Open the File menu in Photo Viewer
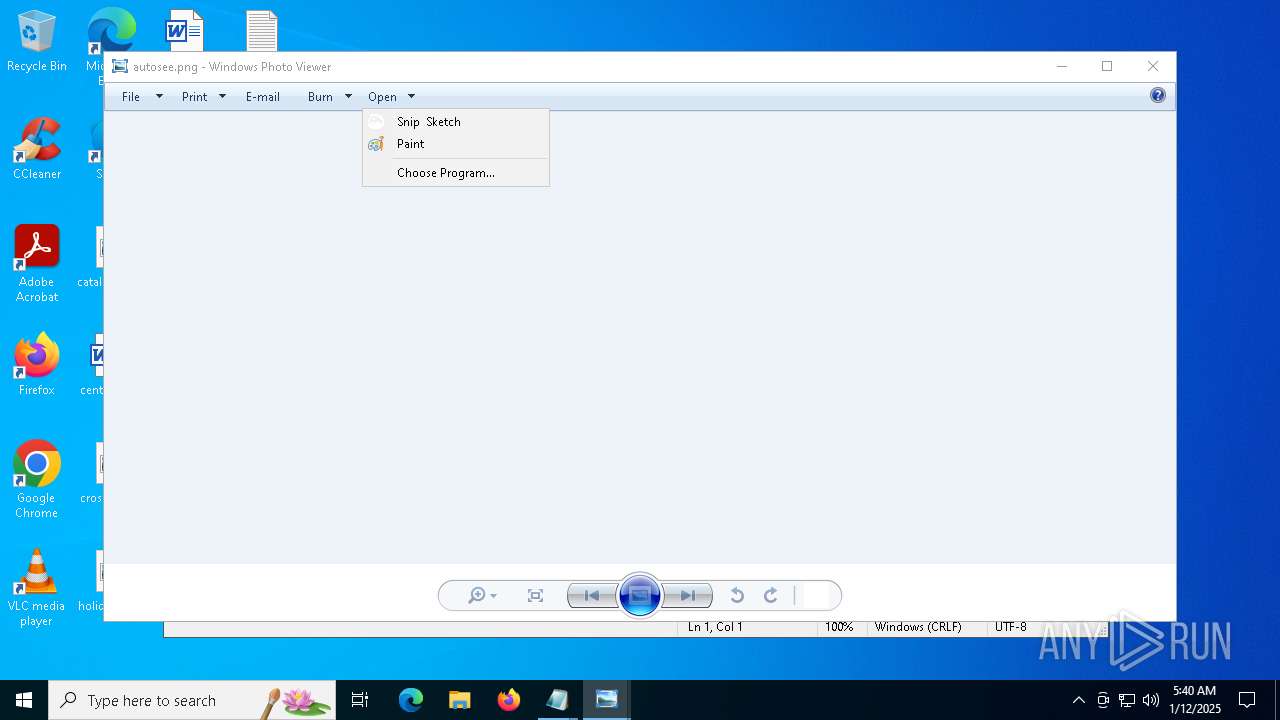The width and height of the screenshot is (1280, 720). point(131,97)
